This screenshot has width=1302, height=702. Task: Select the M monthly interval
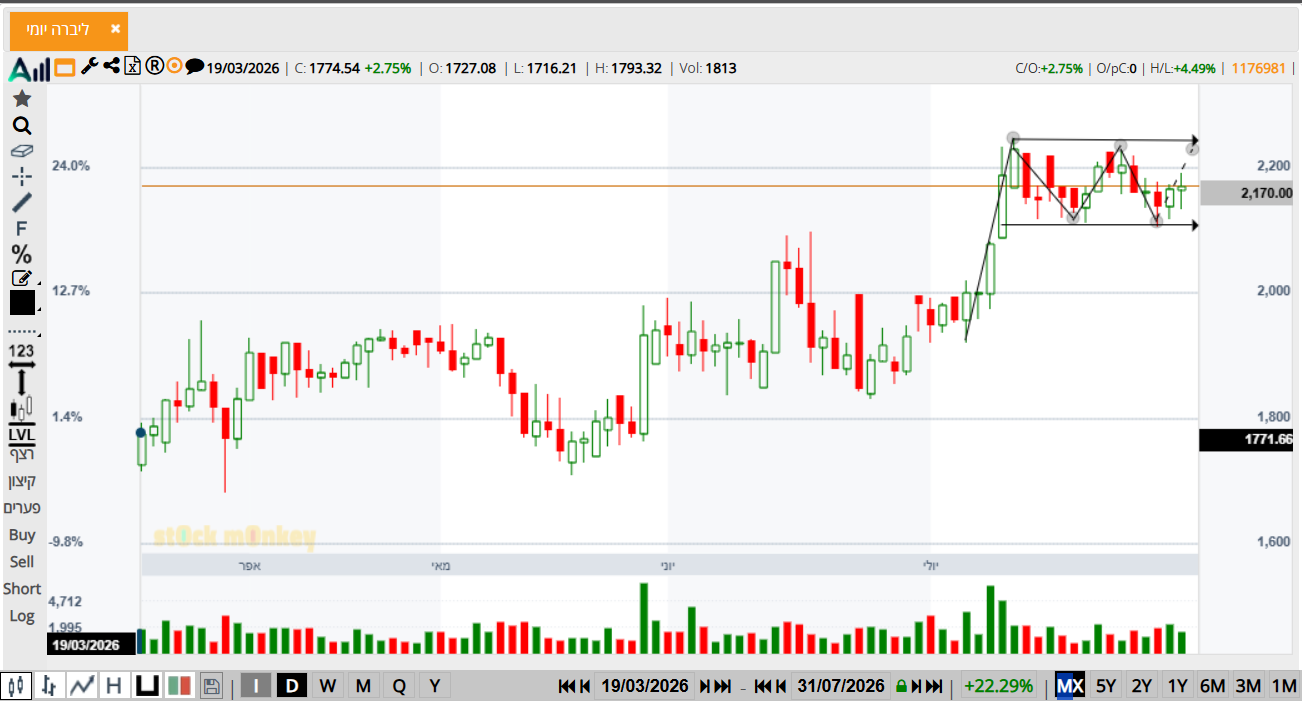(x=363, y=686)
